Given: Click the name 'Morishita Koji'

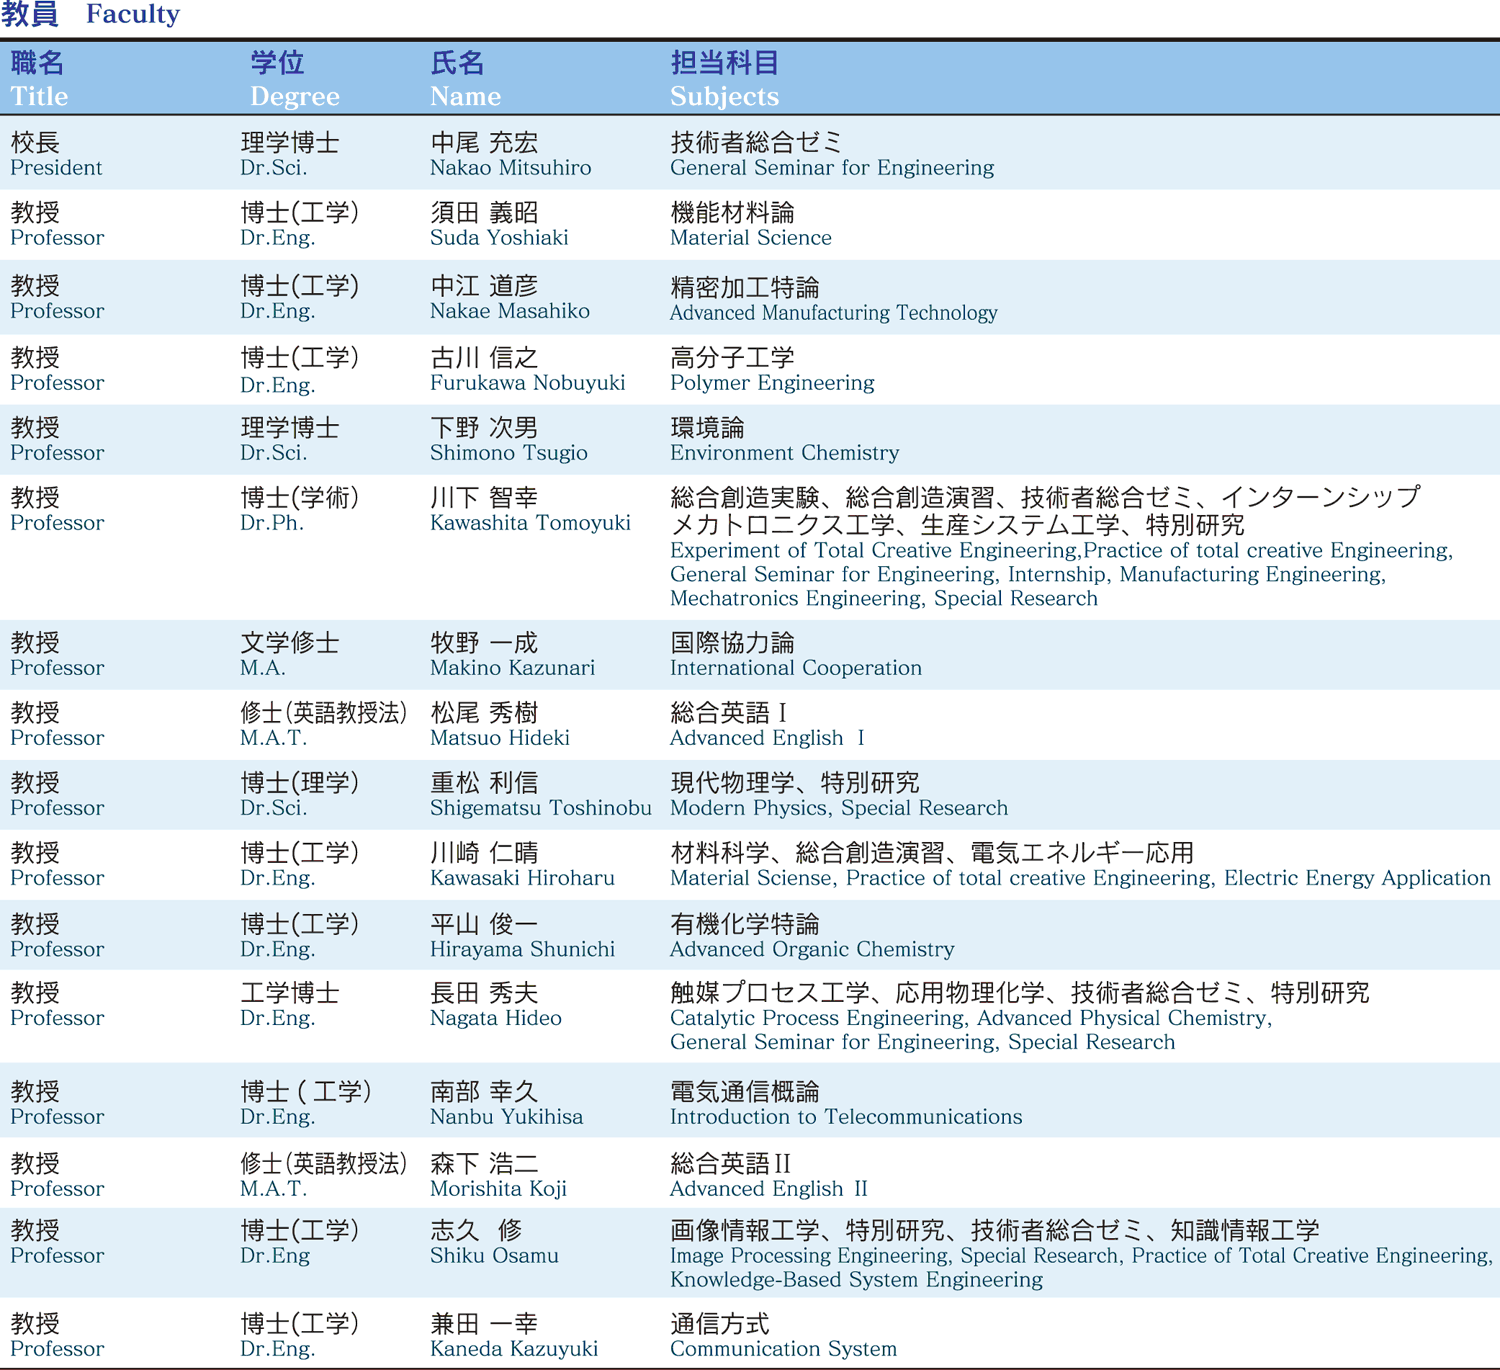Looking at the screenshot, I should [x=498, y=1189].
